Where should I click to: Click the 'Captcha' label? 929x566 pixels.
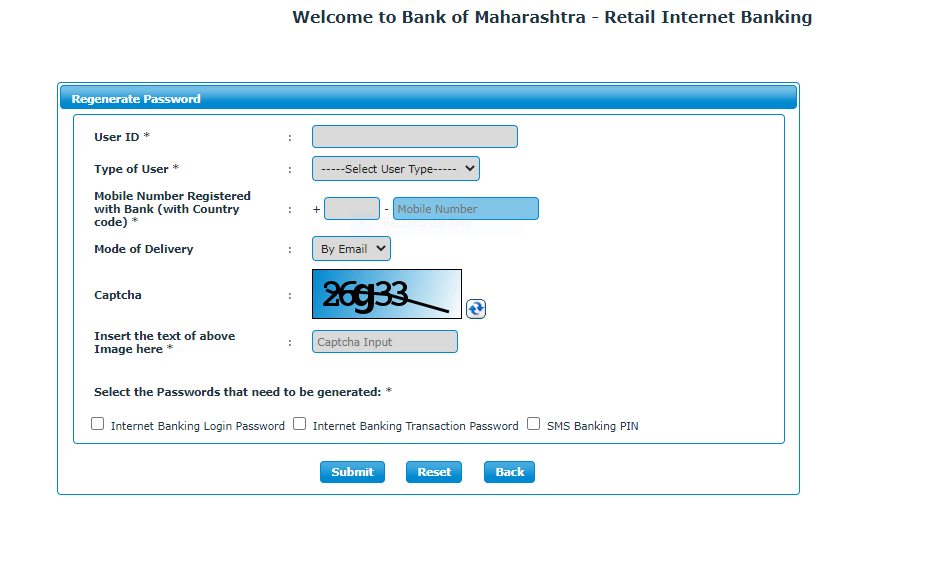pos(118,295)
